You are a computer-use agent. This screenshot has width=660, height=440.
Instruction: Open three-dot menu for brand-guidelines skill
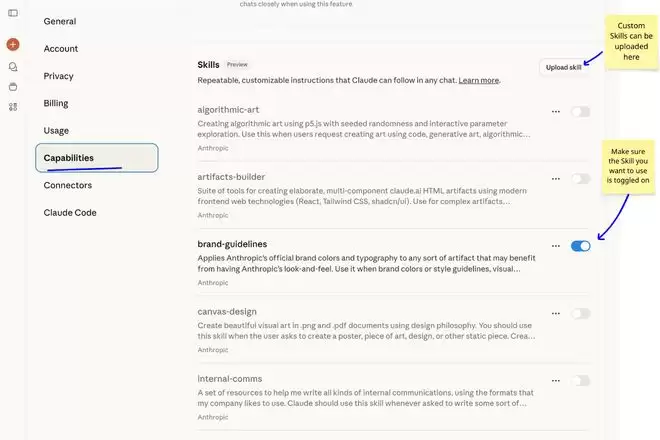(x=556, y=246)
